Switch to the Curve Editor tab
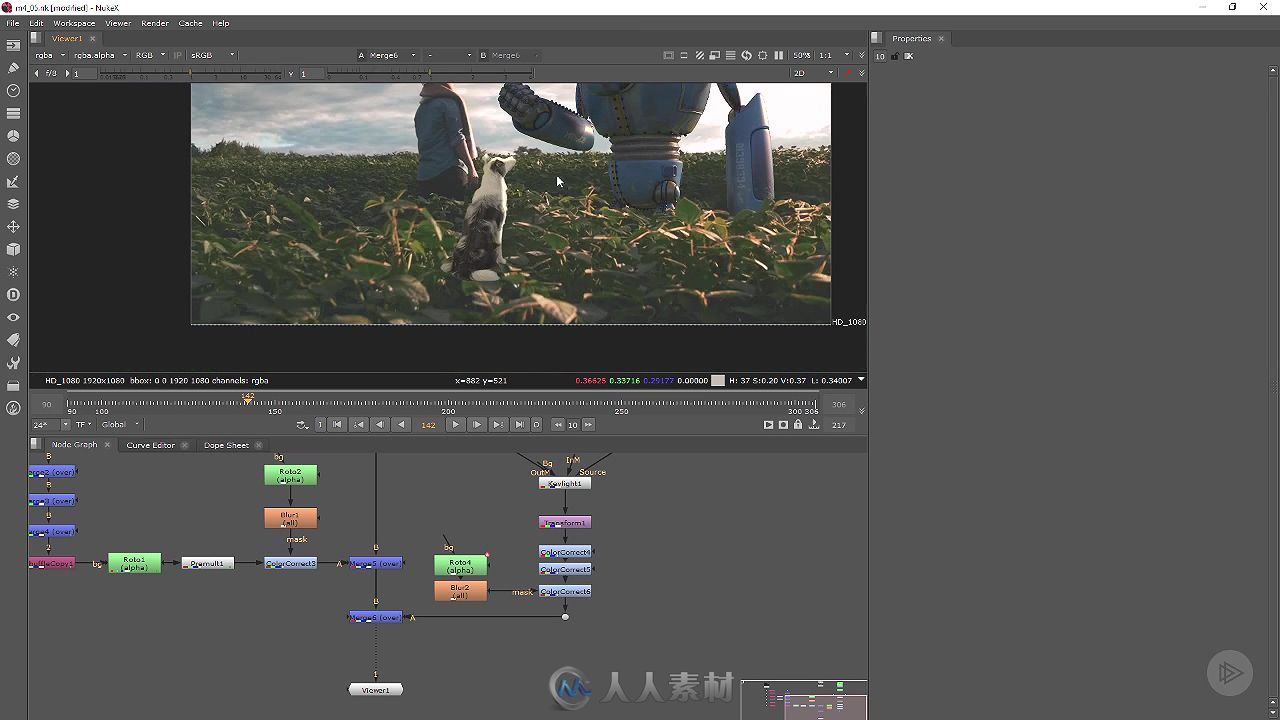The image size is (1280, 720). [150, 445]
